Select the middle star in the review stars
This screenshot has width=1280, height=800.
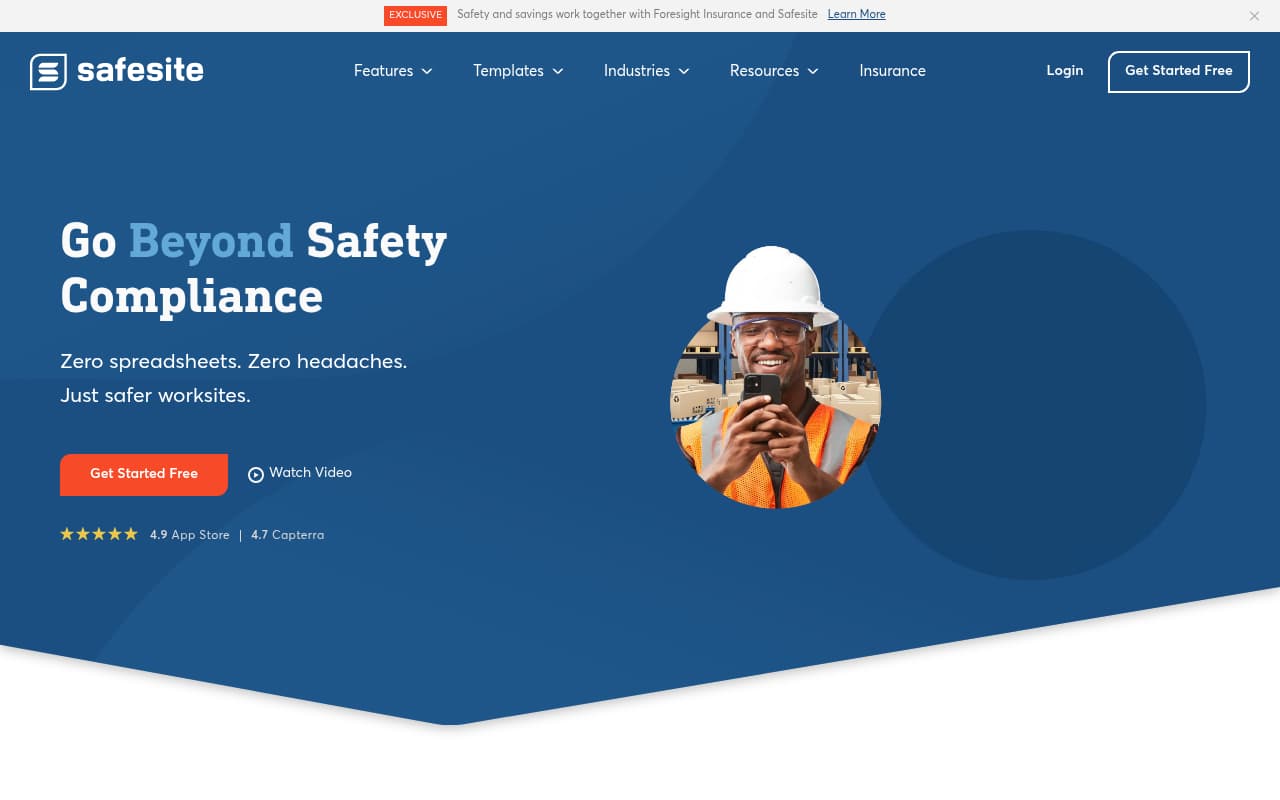99,534
